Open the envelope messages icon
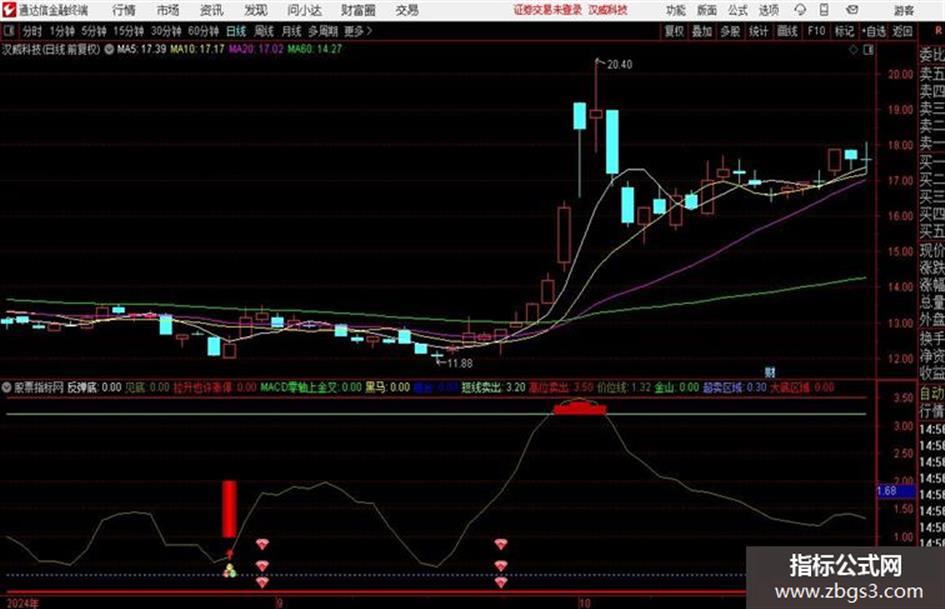Viewport: 945px width, 609px height. (x=852, y=10)
